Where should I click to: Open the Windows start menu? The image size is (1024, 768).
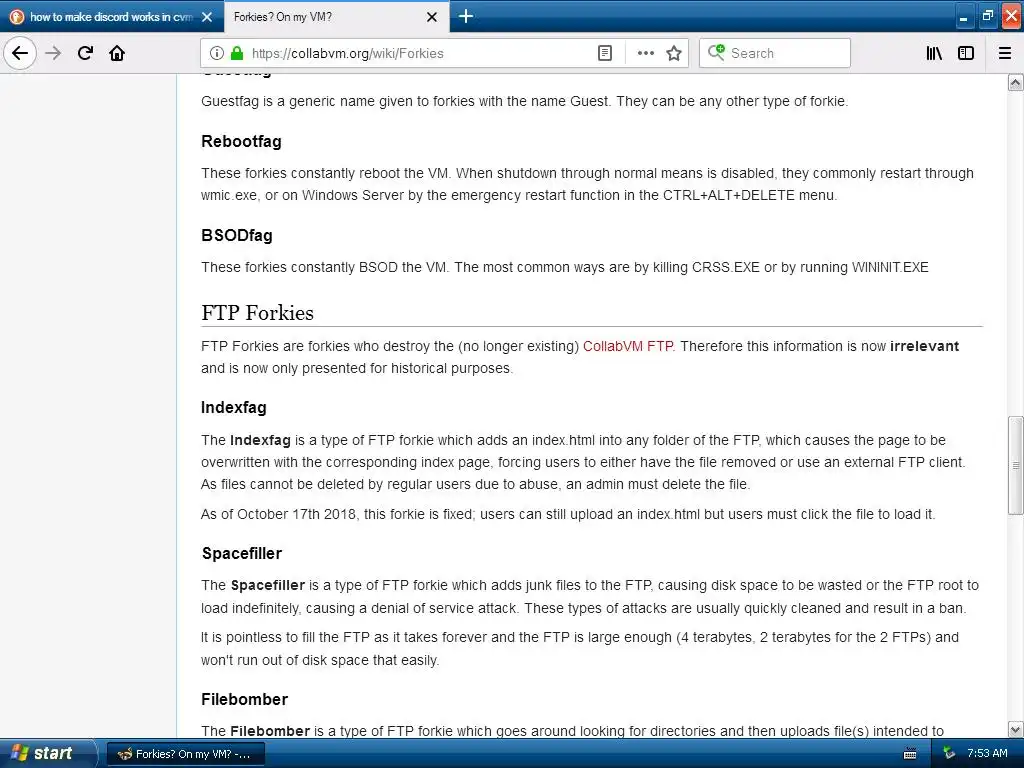click(48, 753)
